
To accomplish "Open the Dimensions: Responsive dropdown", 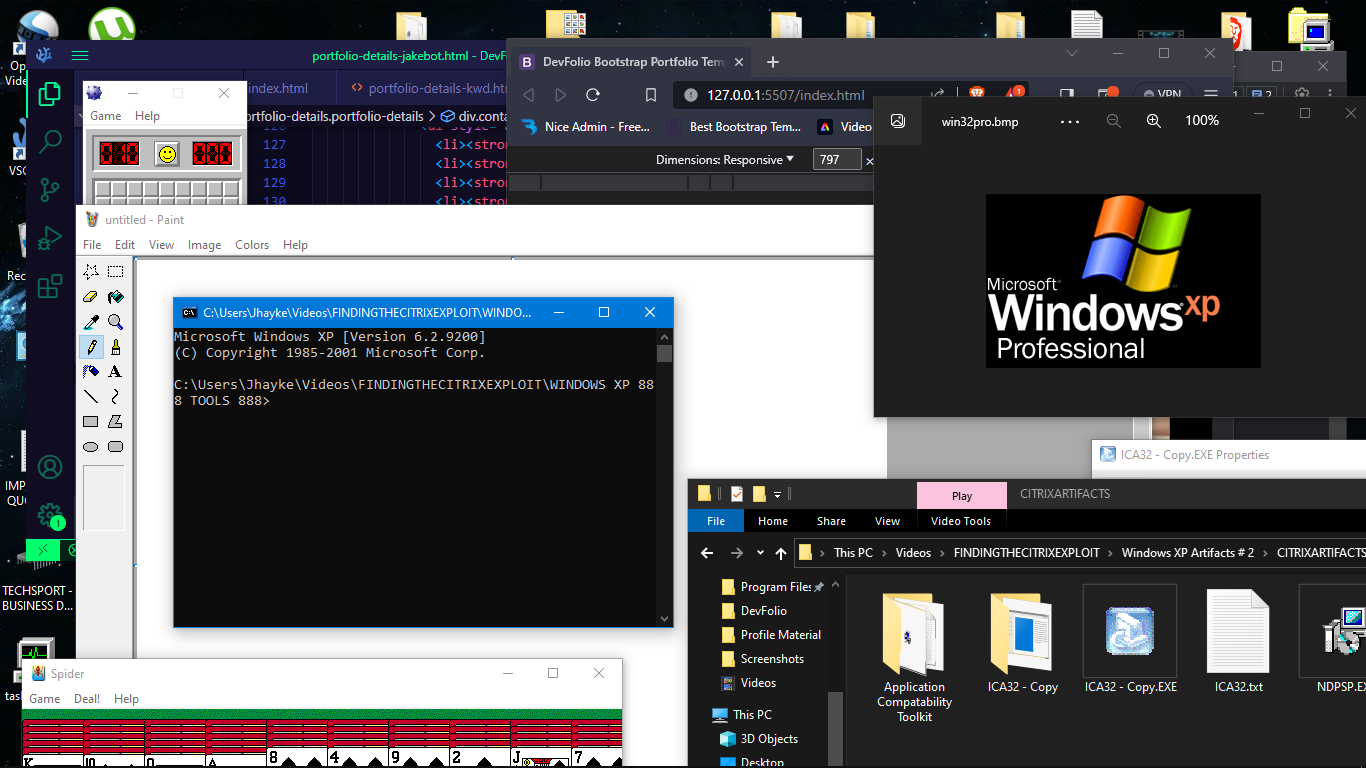I will 725,159.
